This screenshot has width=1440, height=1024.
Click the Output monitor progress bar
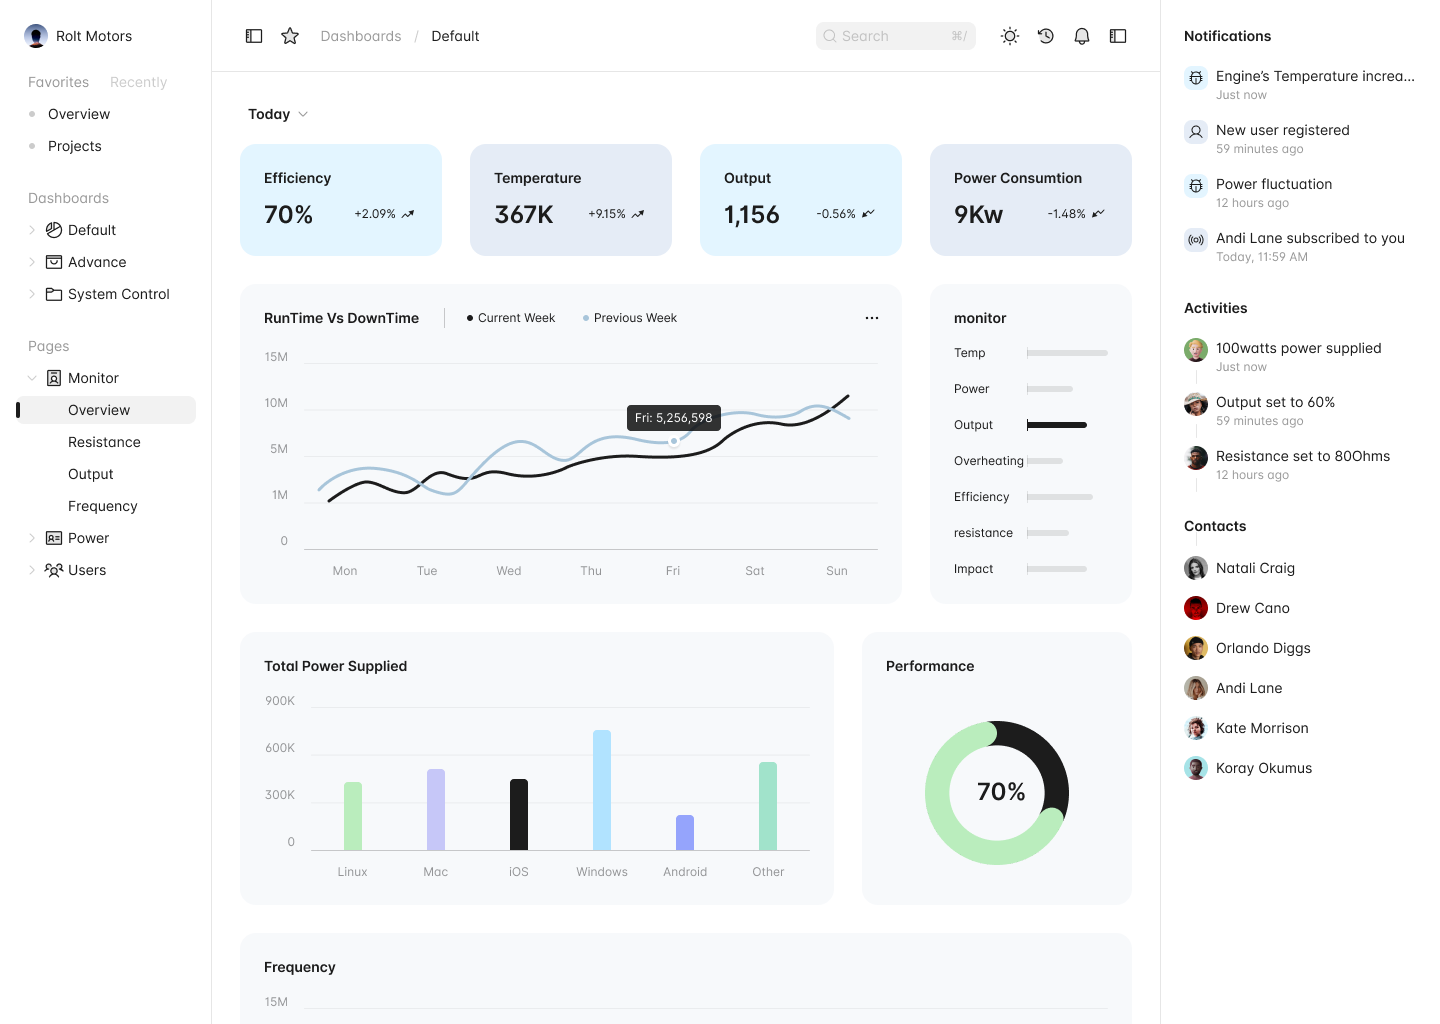[x=1057, y=425]
